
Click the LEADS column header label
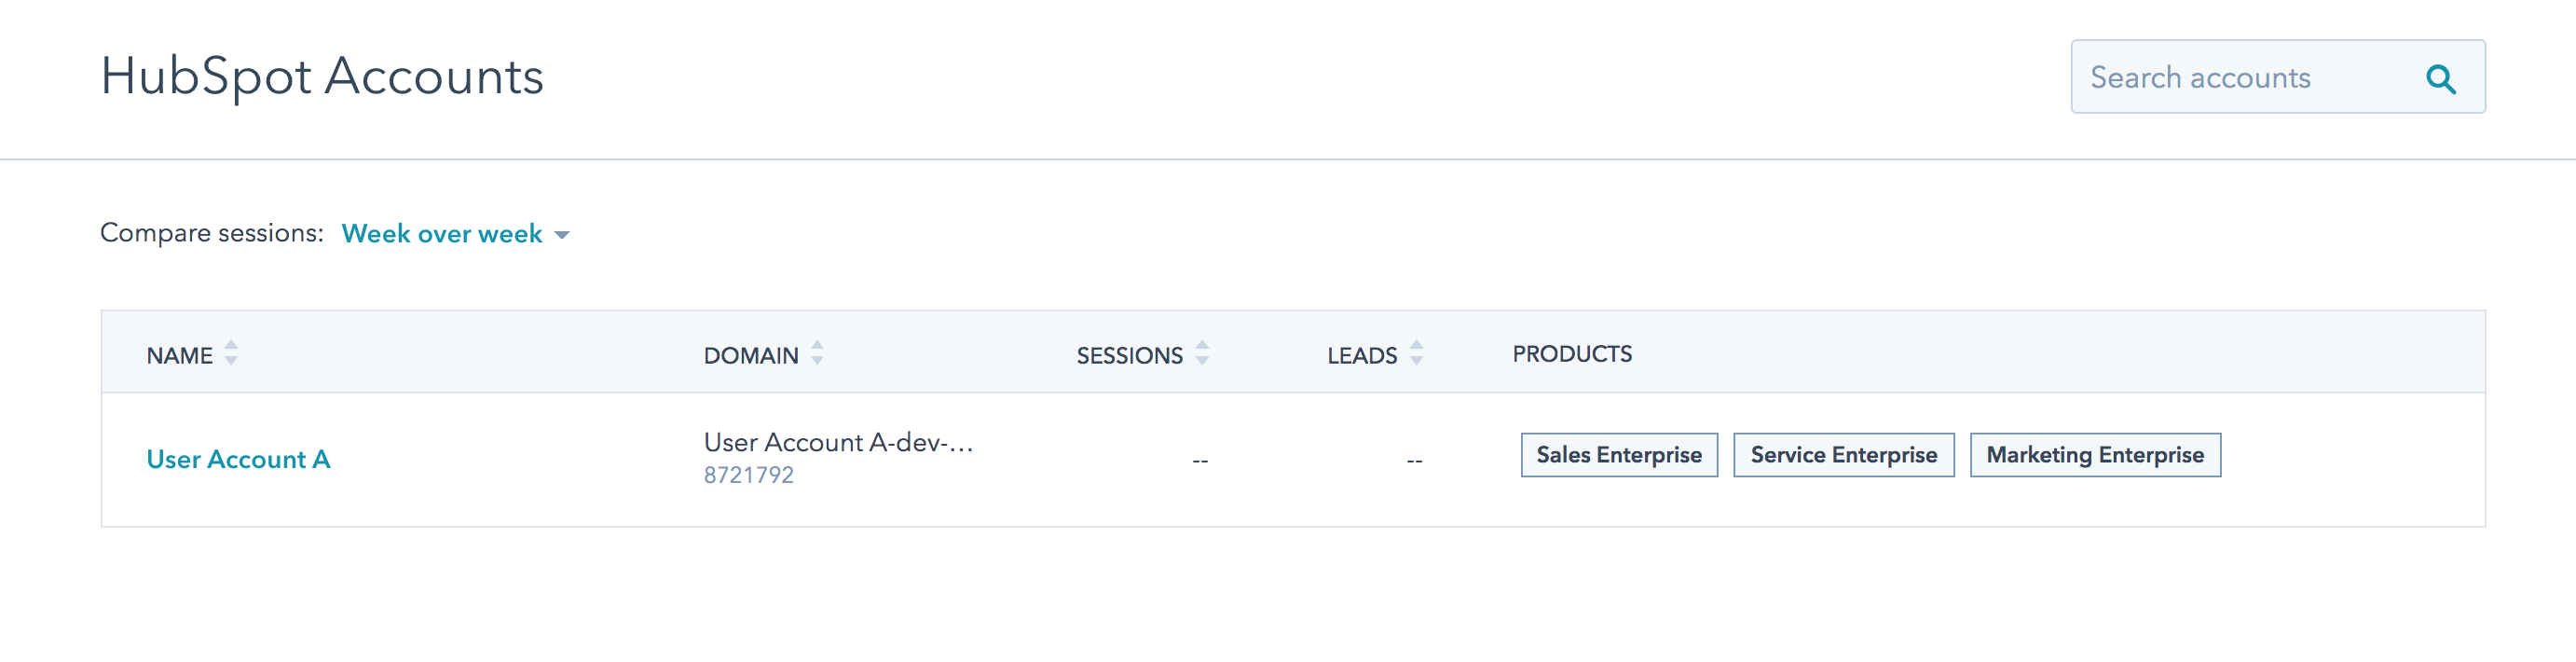1362,356
